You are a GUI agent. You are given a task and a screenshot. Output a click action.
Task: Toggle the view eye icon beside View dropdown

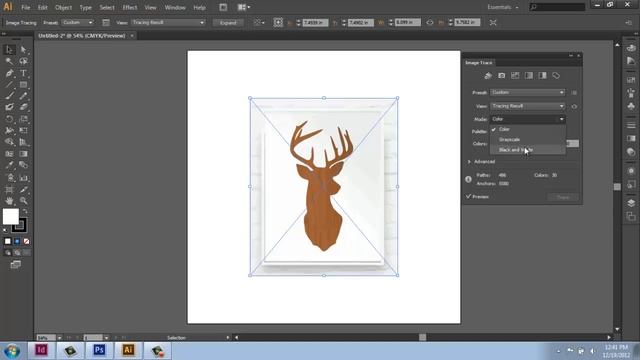point(574,106)
